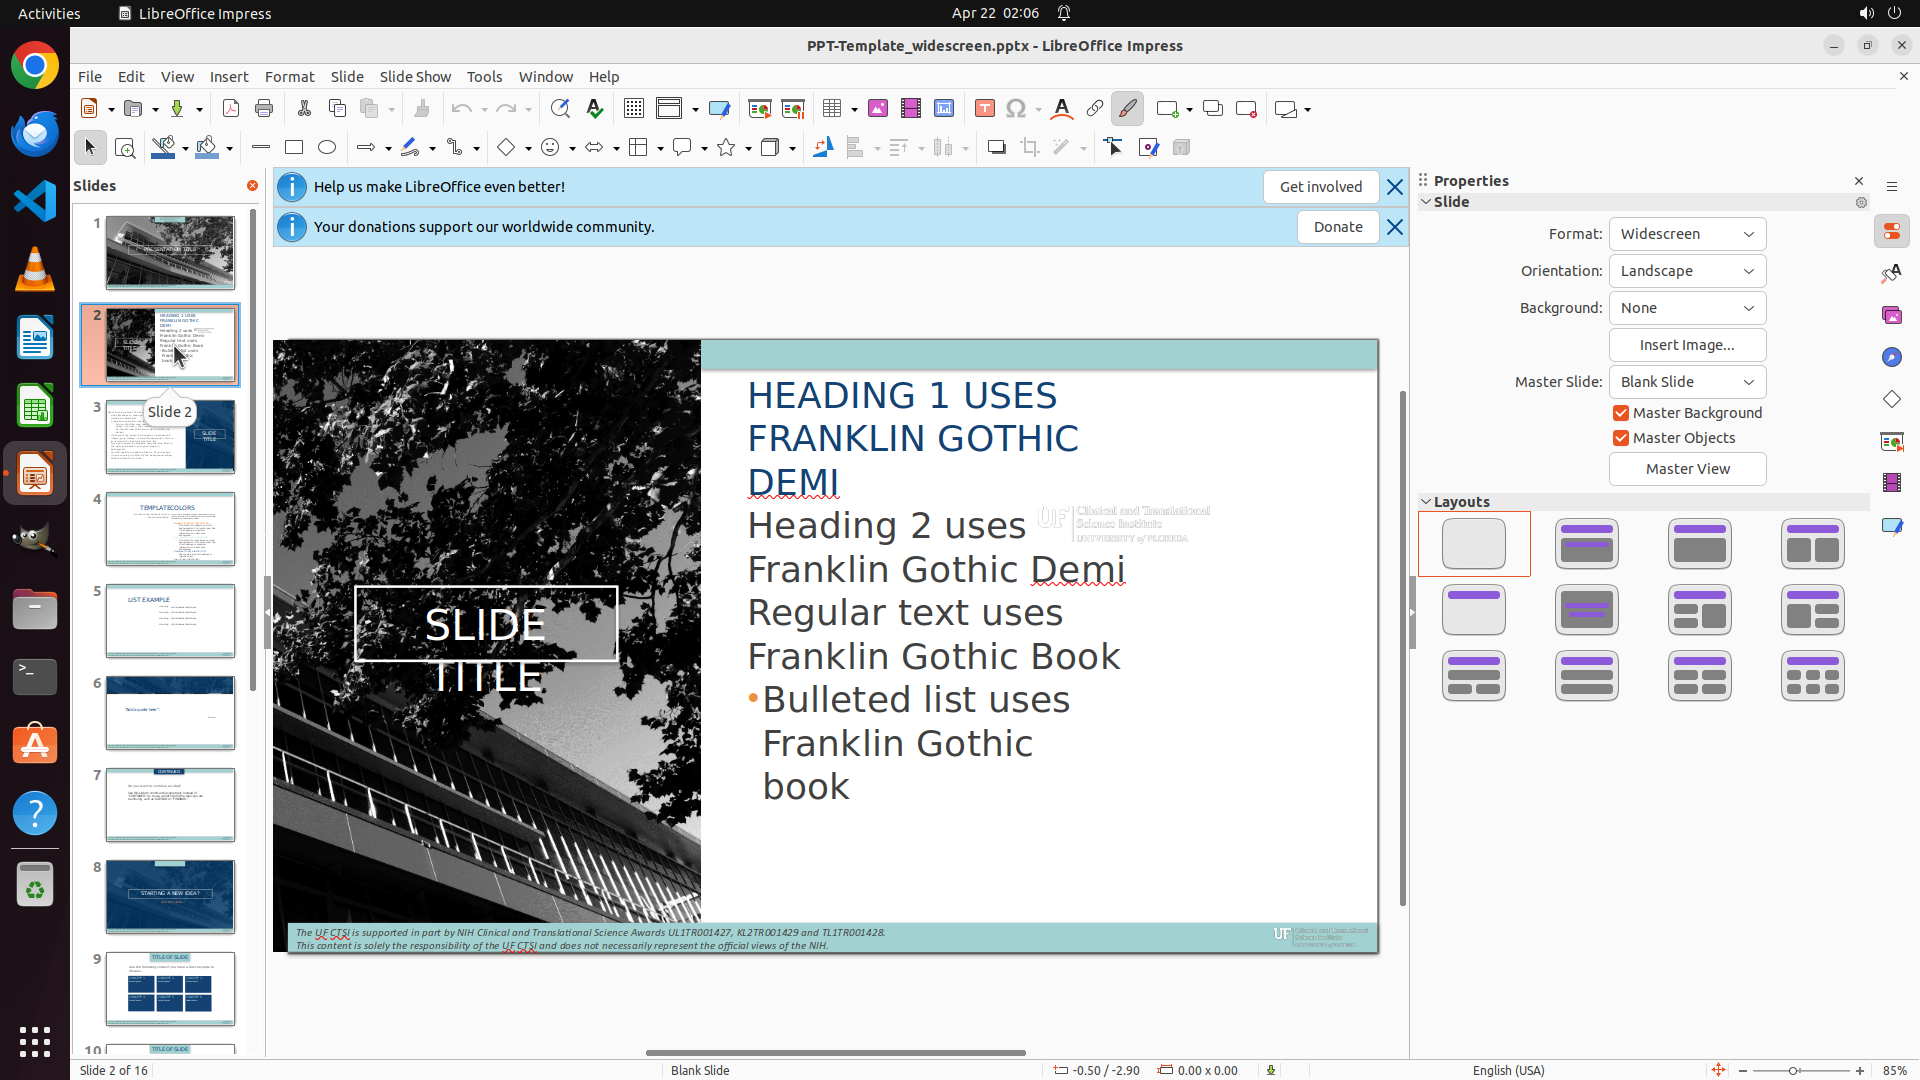Image resolution: width=1920 pixels, height=1080 pixels.
Task: Click the Master View button
Action: click(x=1687, y=469)
